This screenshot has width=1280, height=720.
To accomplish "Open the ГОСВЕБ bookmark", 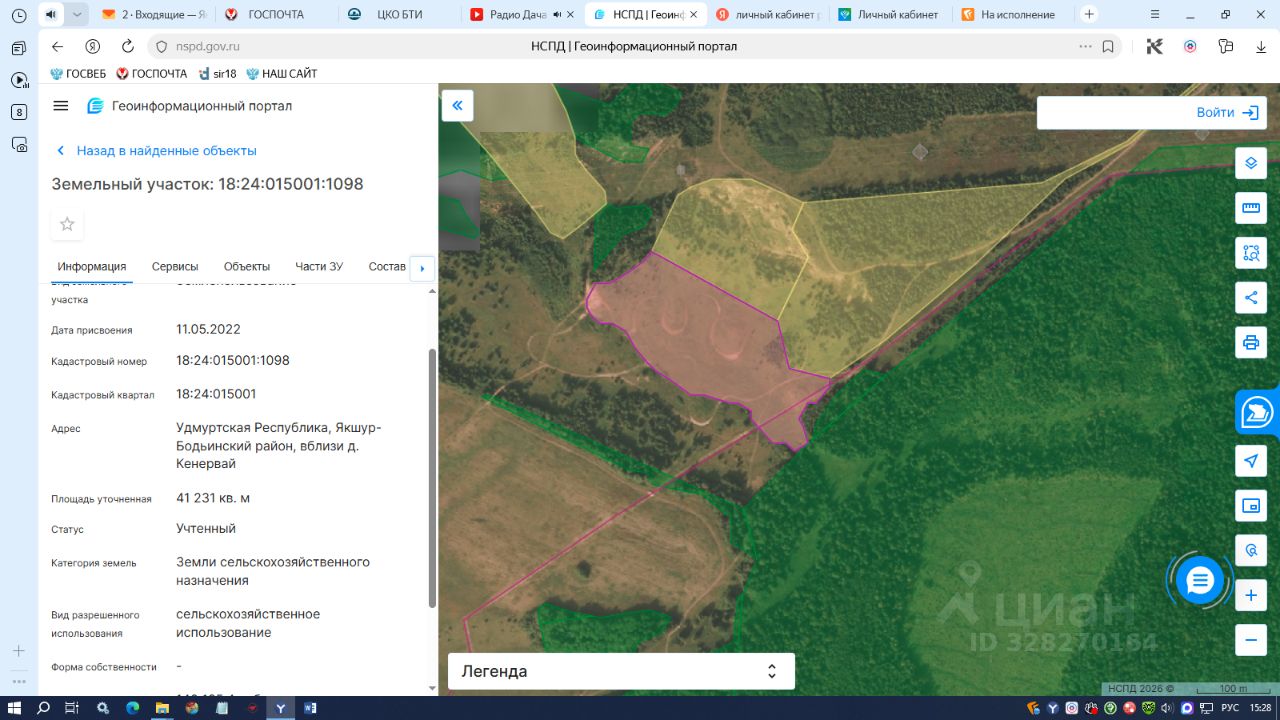I will [78, 73].
